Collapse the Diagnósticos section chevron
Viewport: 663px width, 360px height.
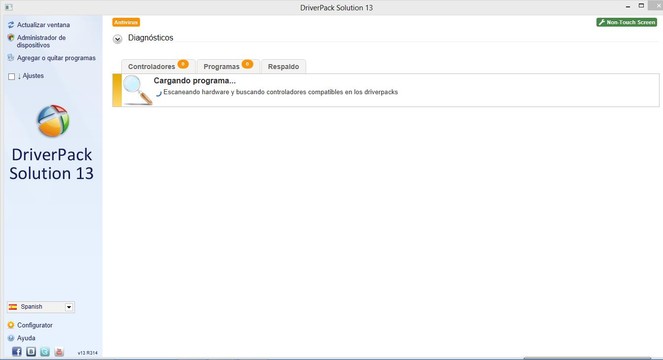(118, 39)
